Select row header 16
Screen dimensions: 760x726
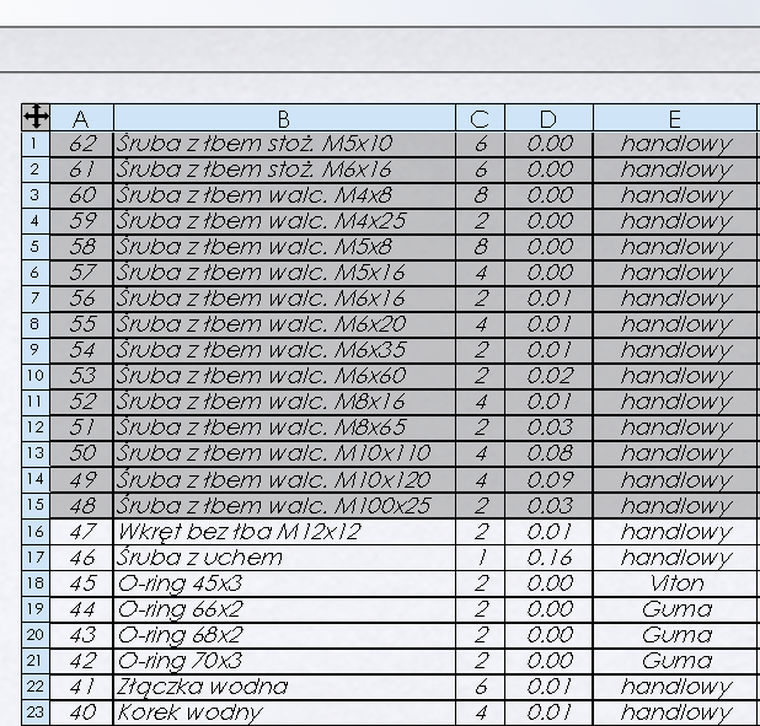[x=35, y=531]
